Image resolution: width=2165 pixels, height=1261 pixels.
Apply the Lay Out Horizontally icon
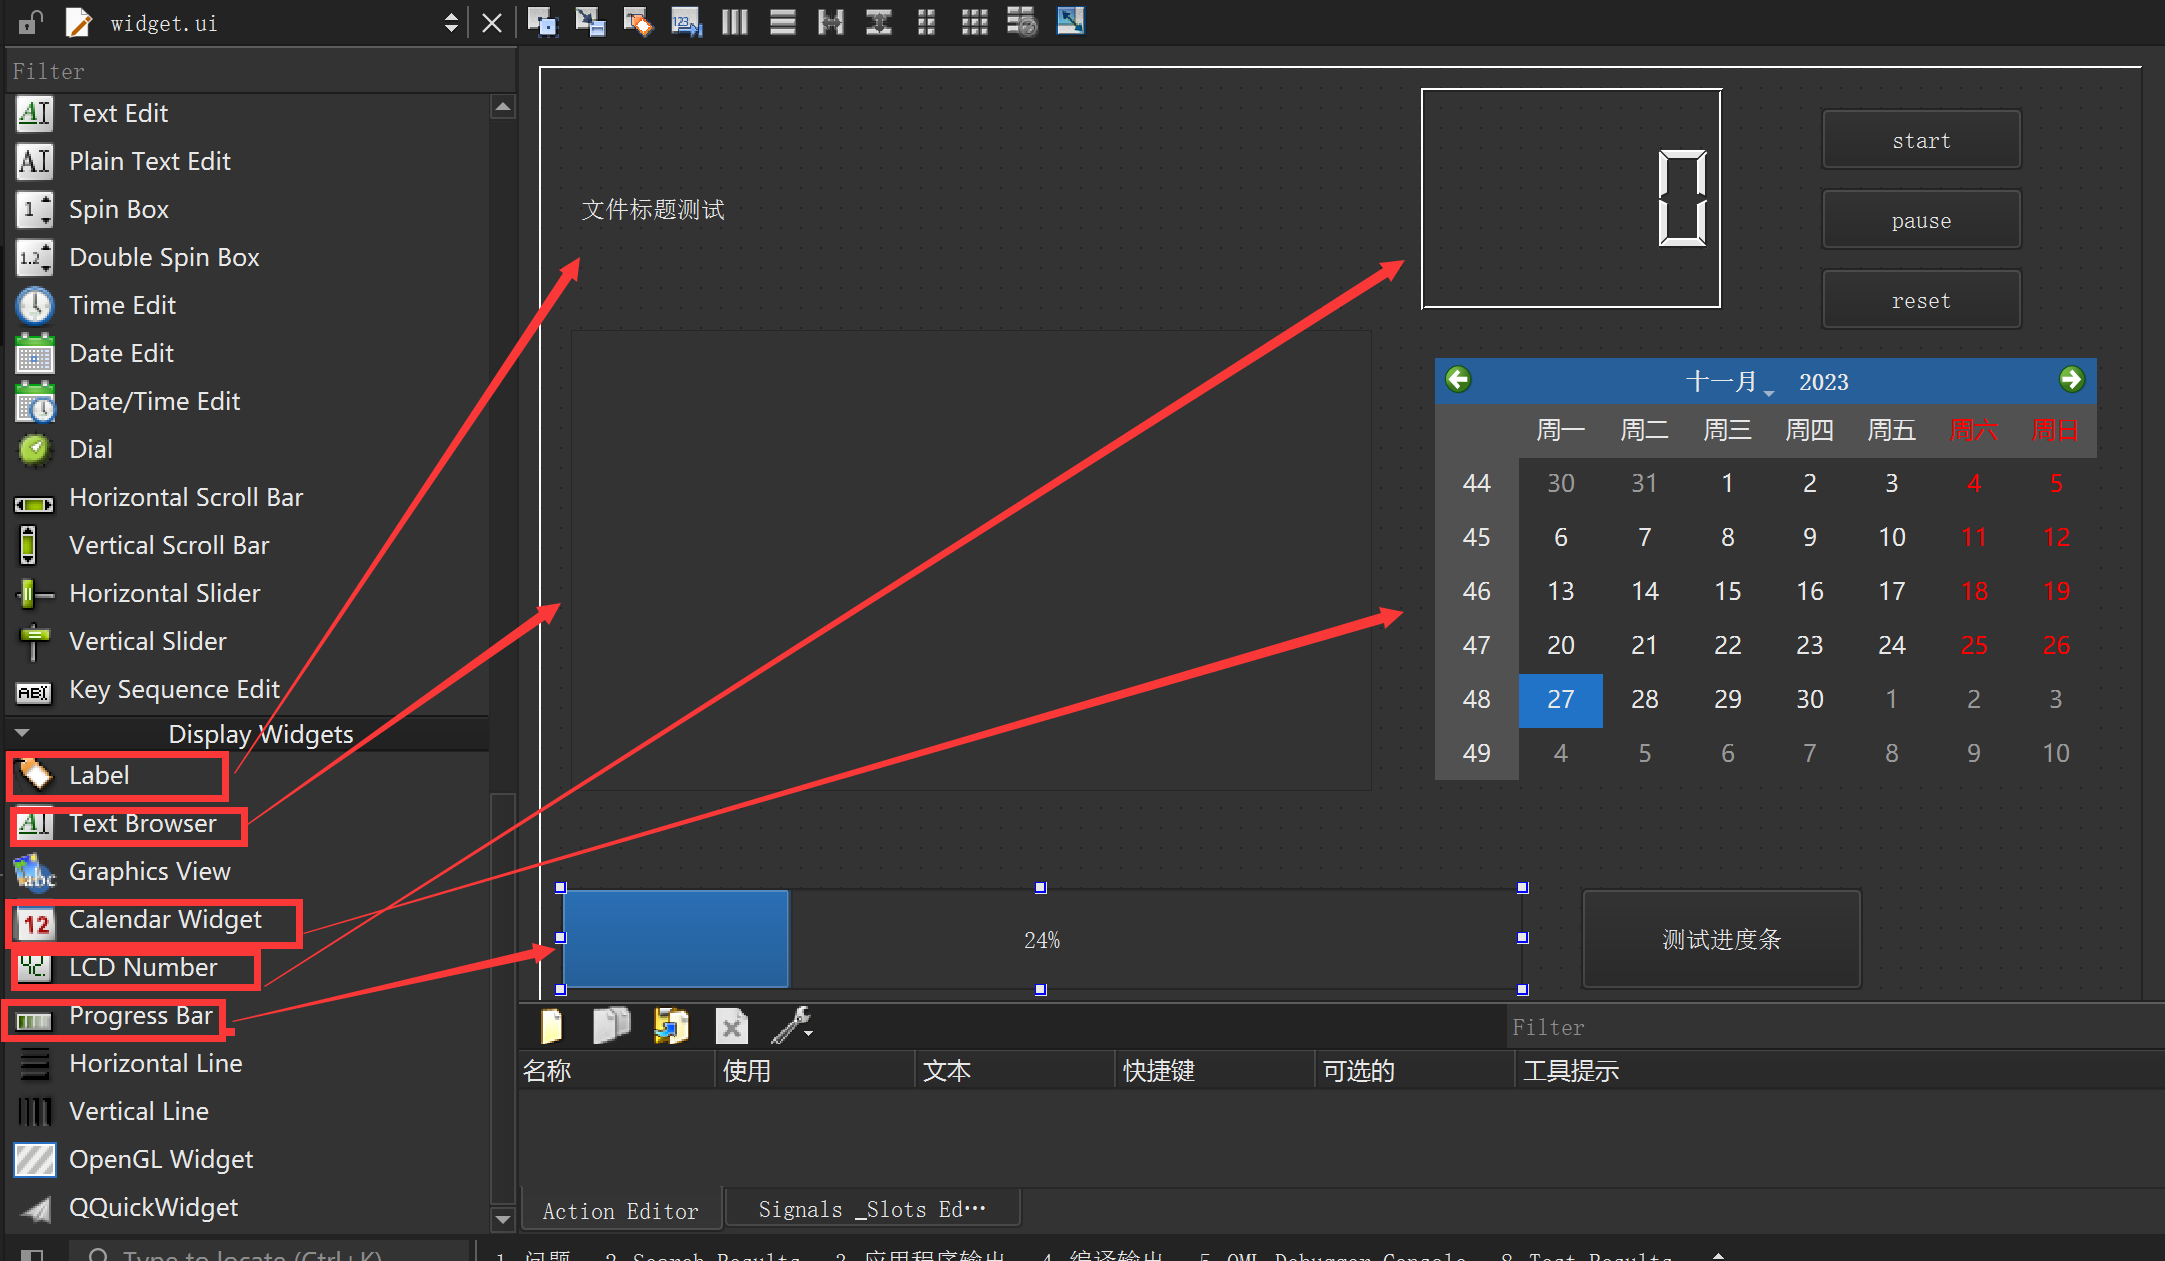(734, 21)
